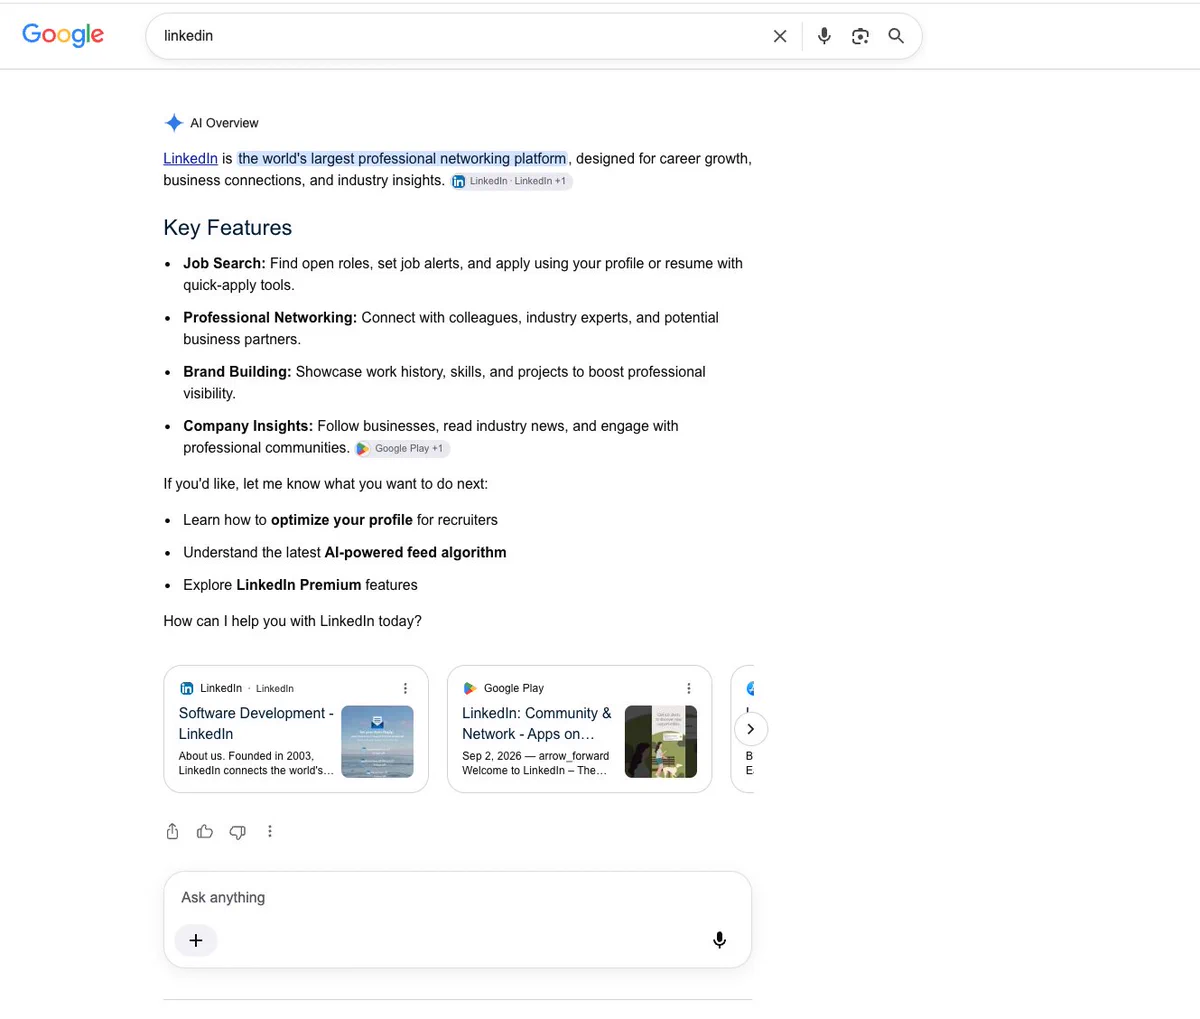Viewport: 1200px width, 1019px height.
Task: Open the Google Play +1 source chip
Action: click(x=402, y=448)
